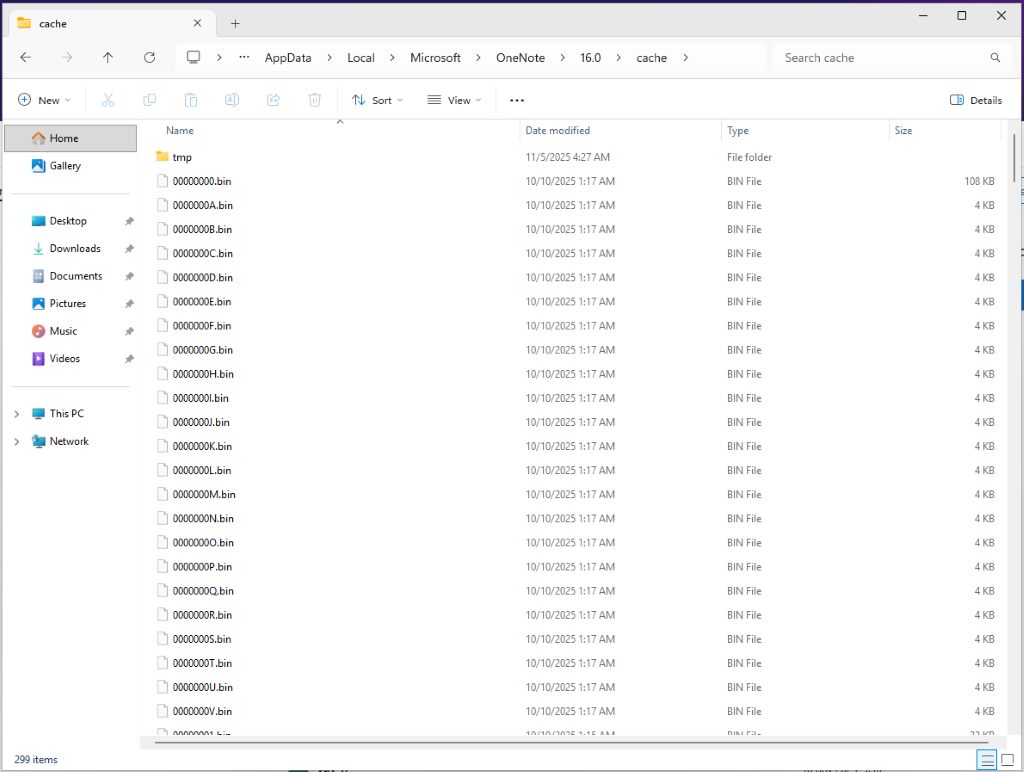Open the New dropdown menu
Viewport: 1024px width, 772px height.
[x=44, y=100]
